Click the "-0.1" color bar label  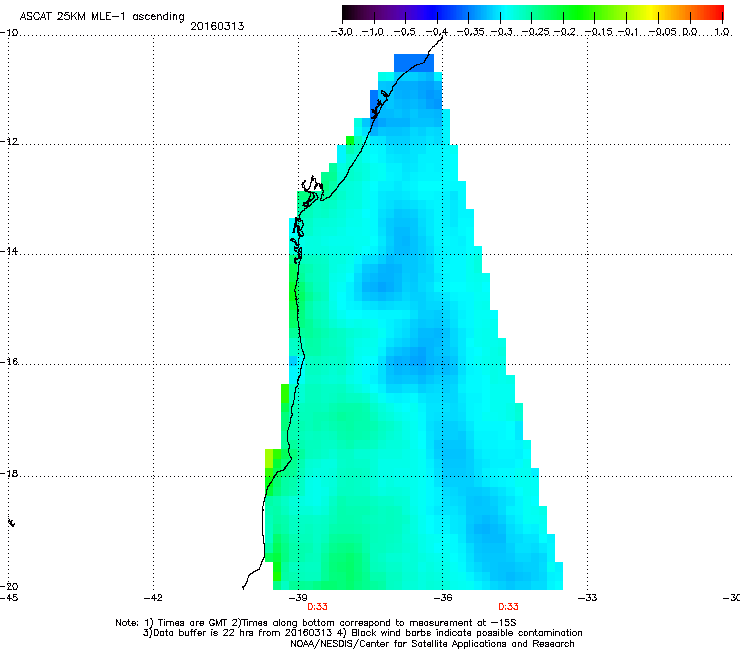tap(628, 32)
